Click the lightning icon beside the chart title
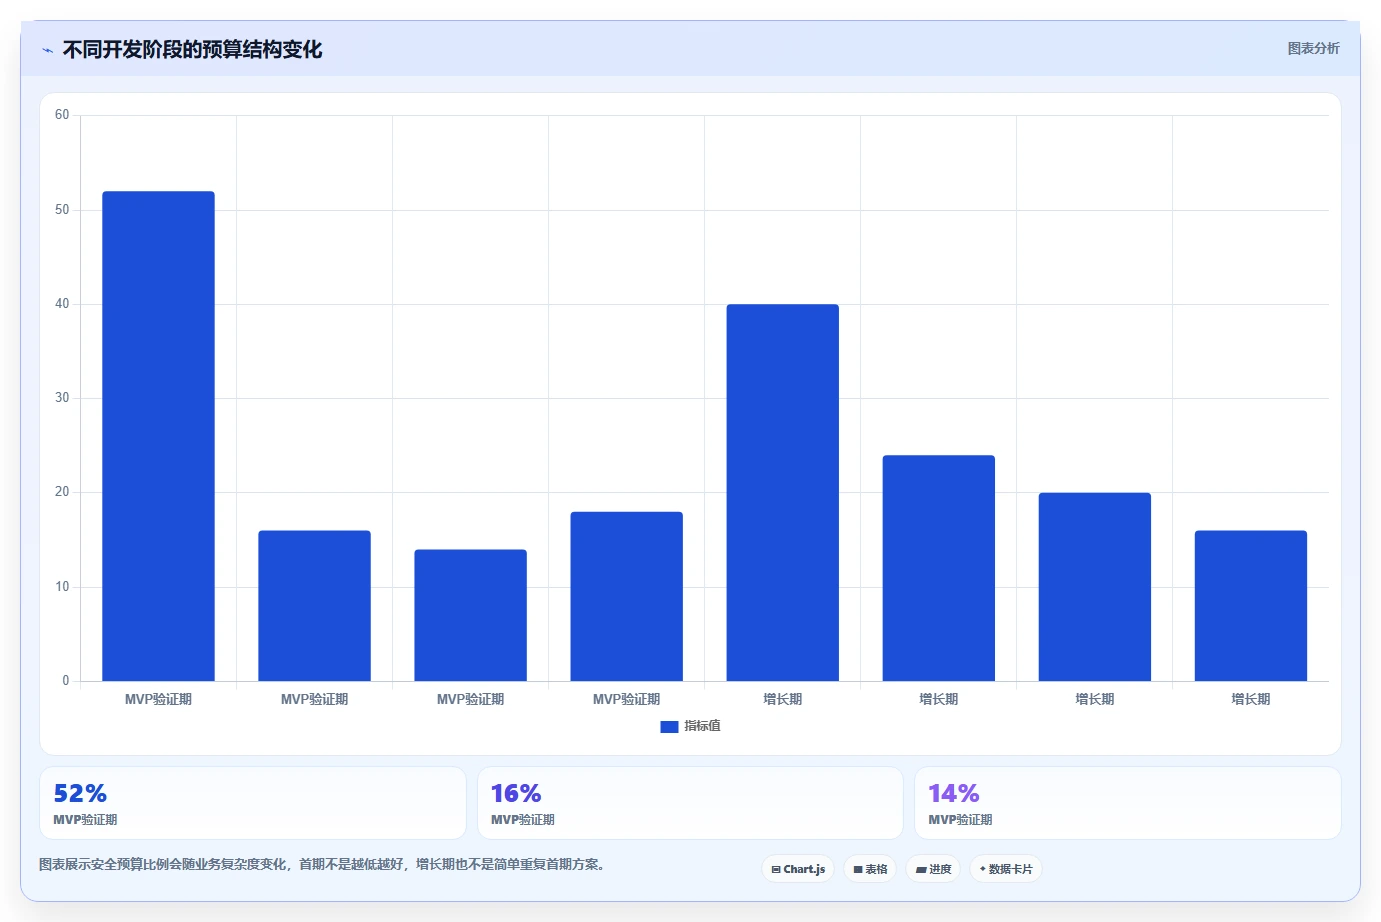 (47, 50)
